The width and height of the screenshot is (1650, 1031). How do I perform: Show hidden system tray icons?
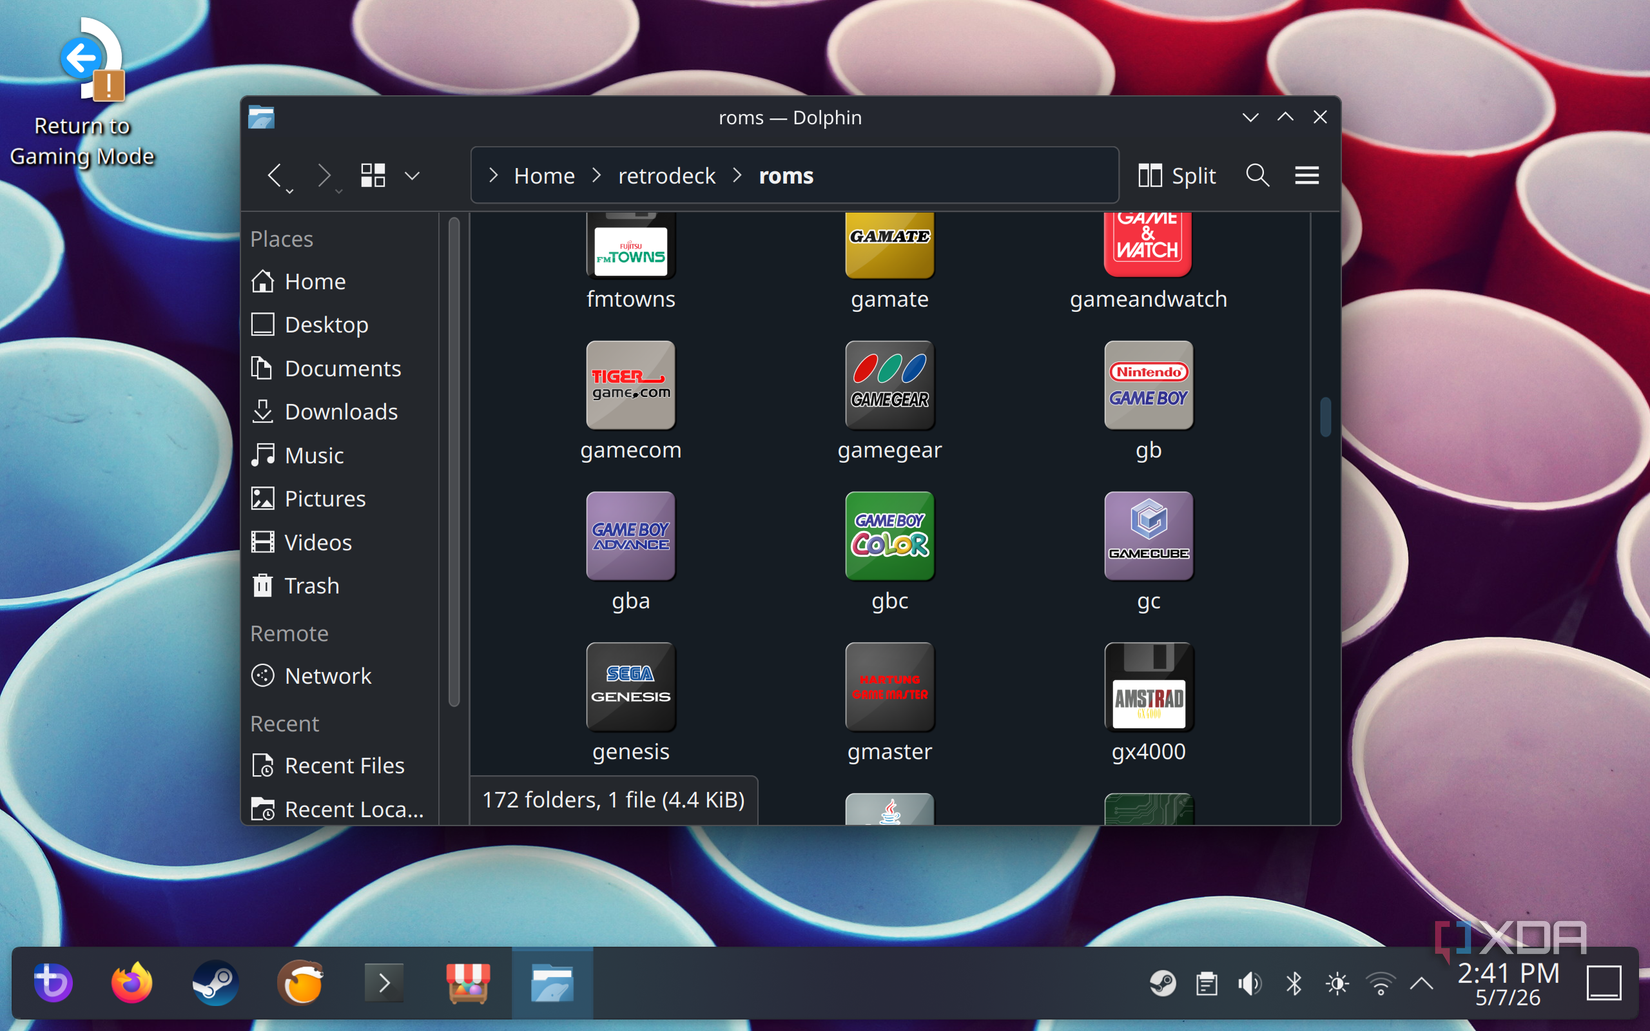(x=1422, y=984)
